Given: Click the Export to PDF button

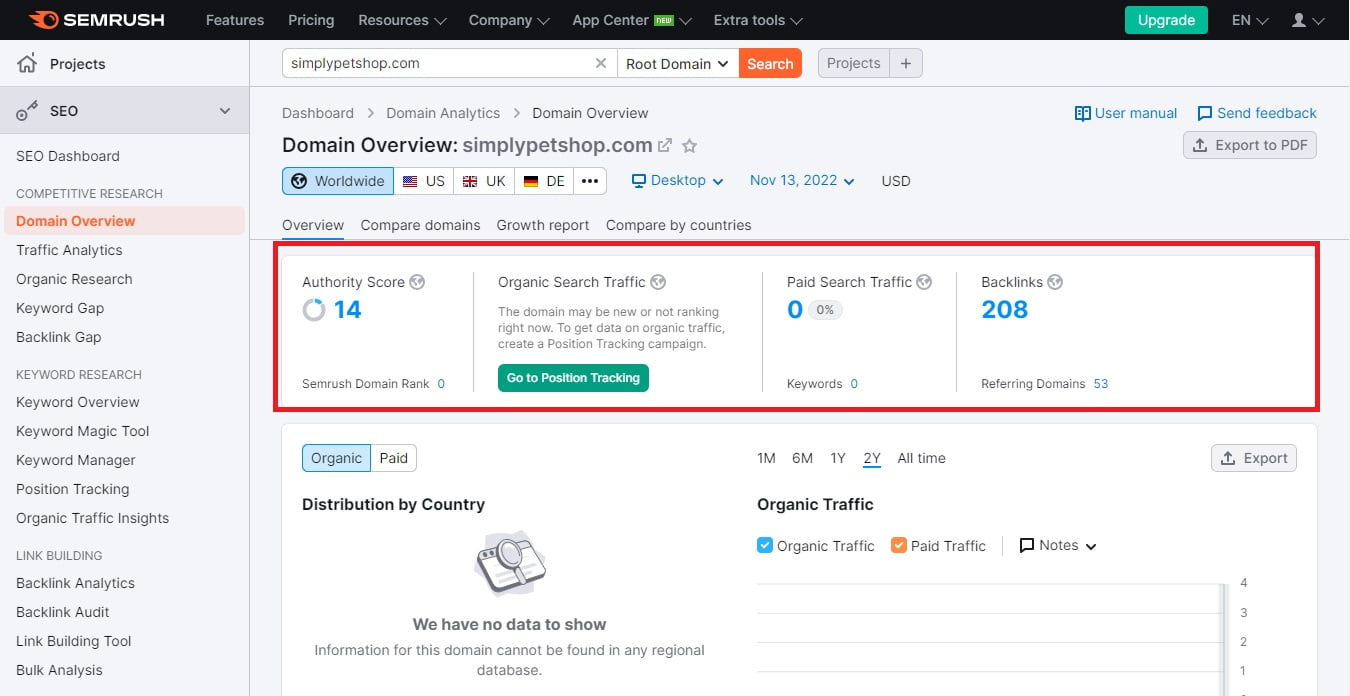Looking at the screenshot, I should [1250, 145].
